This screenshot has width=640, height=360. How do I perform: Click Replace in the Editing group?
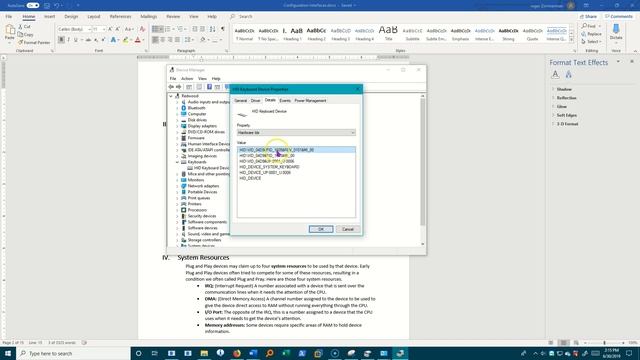click(x=592, y=34)
